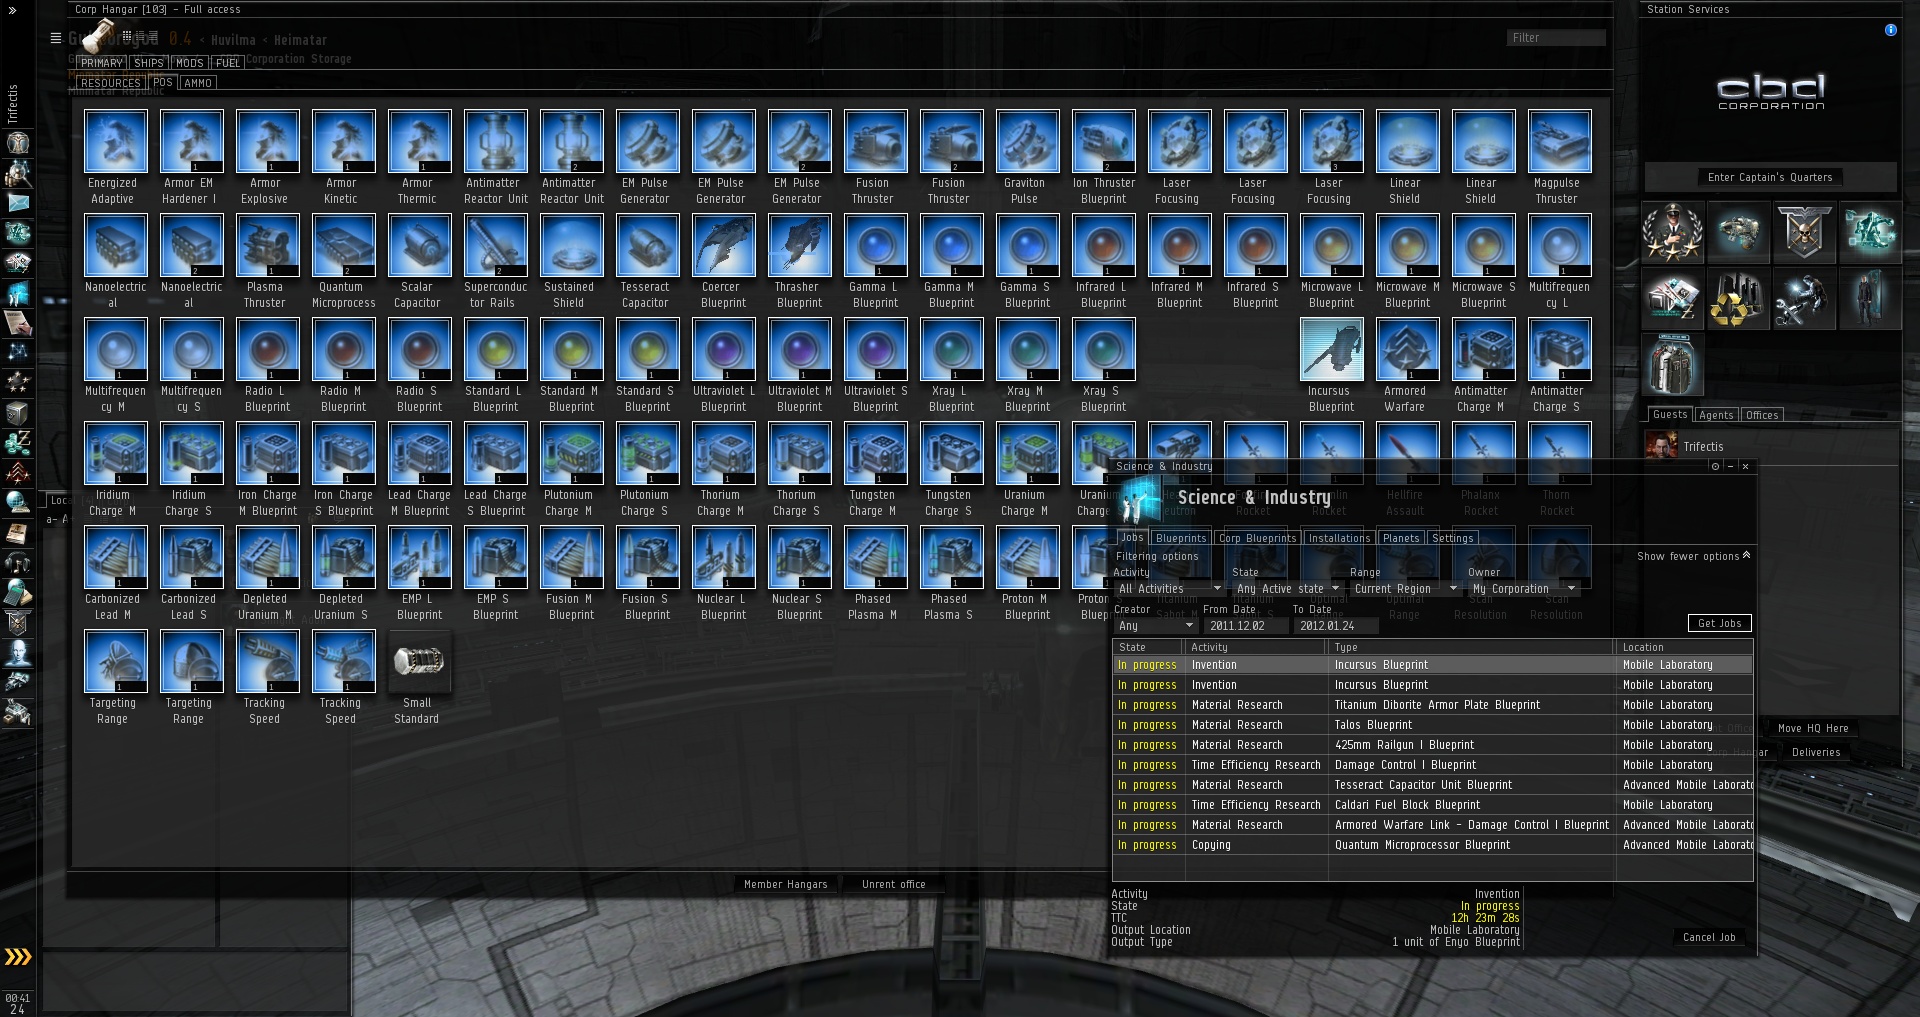Select the Ion Thruster Blueprint icon

[x=1104, y=141]
